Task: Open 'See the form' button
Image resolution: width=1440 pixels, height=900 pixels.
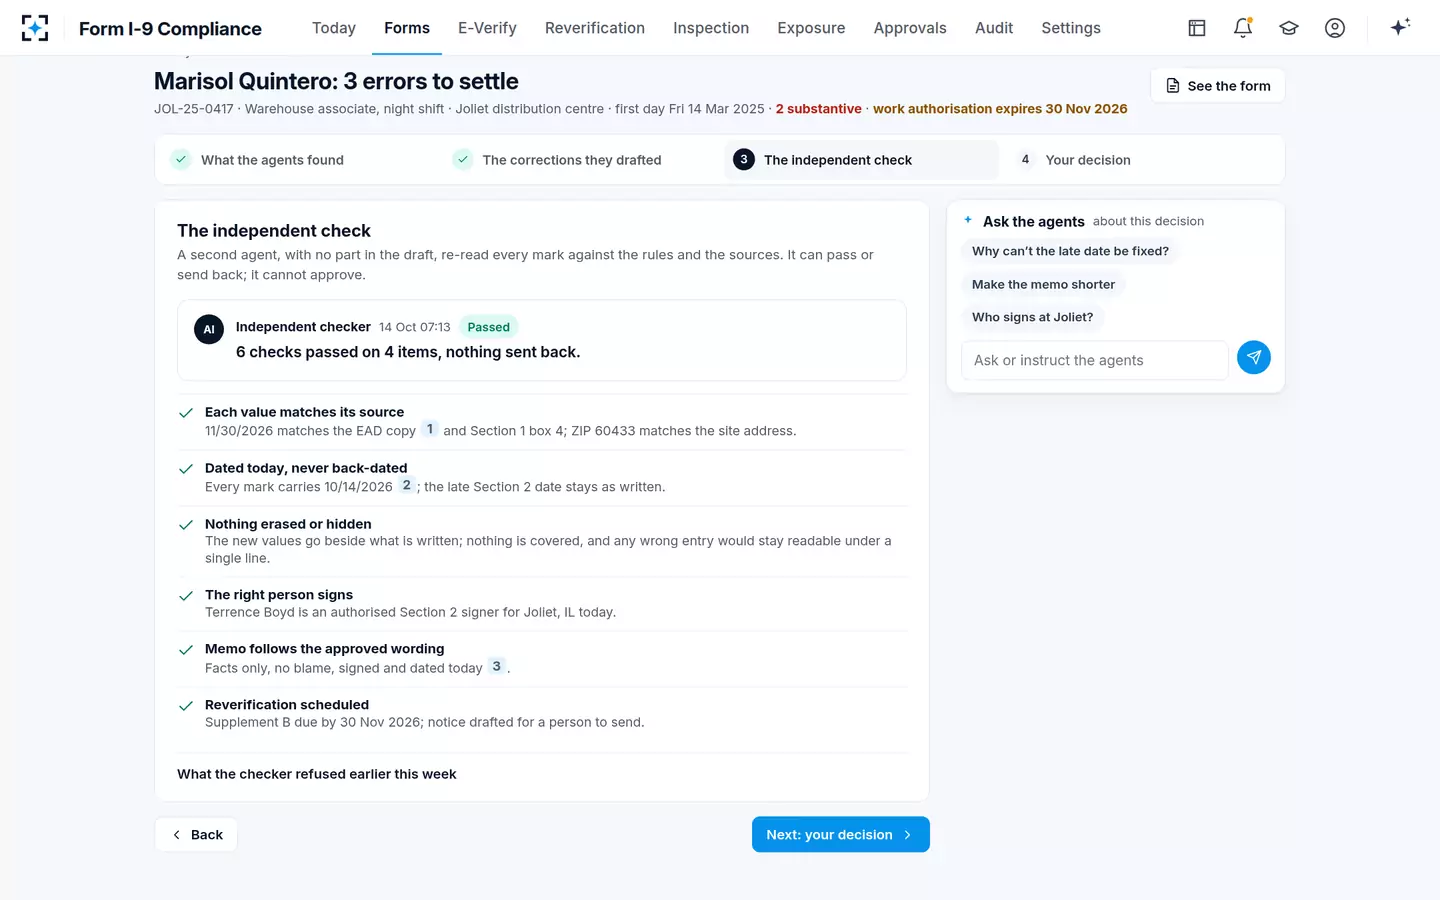Action: tap(1218, 86)
